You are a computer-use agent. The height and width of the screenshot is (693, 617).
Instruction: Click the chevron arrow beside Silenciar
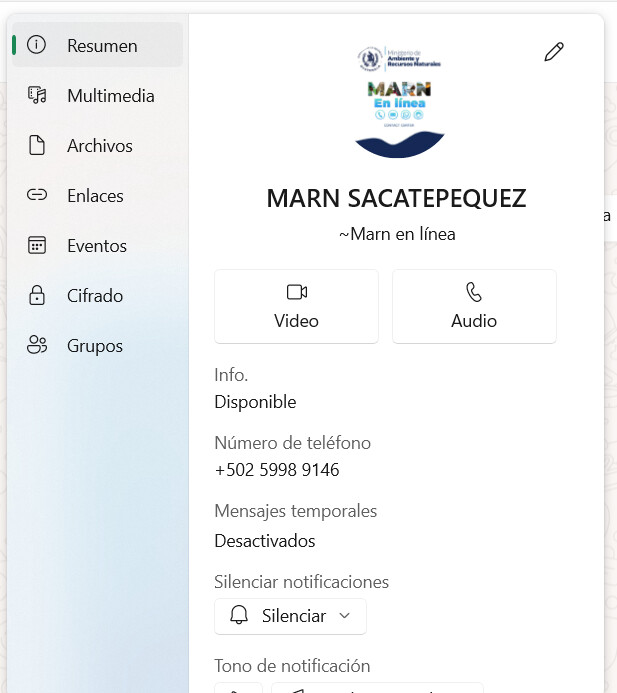345,616
